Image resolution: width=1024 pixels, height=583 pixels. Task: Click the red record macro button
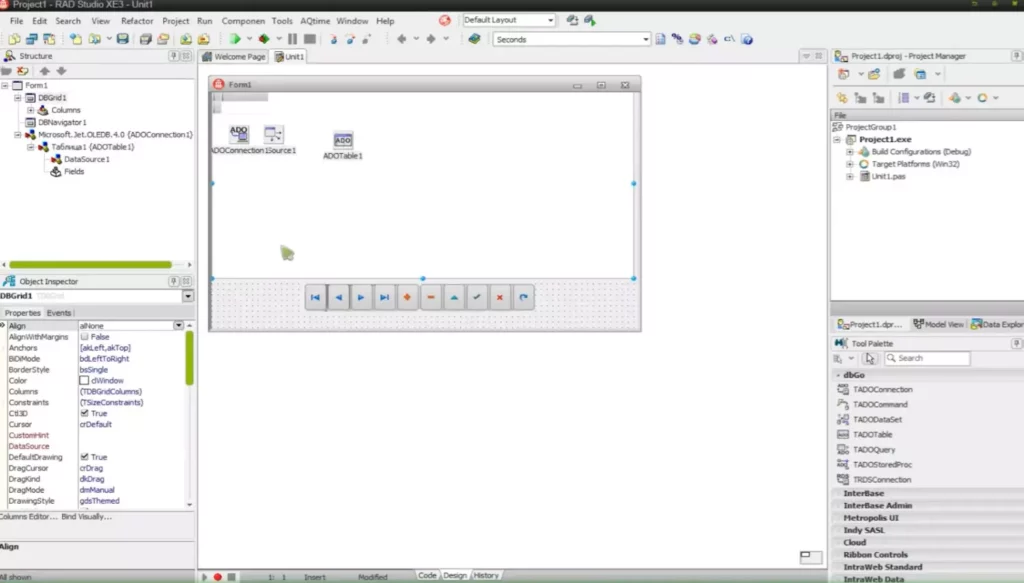[x=217, y=577]
